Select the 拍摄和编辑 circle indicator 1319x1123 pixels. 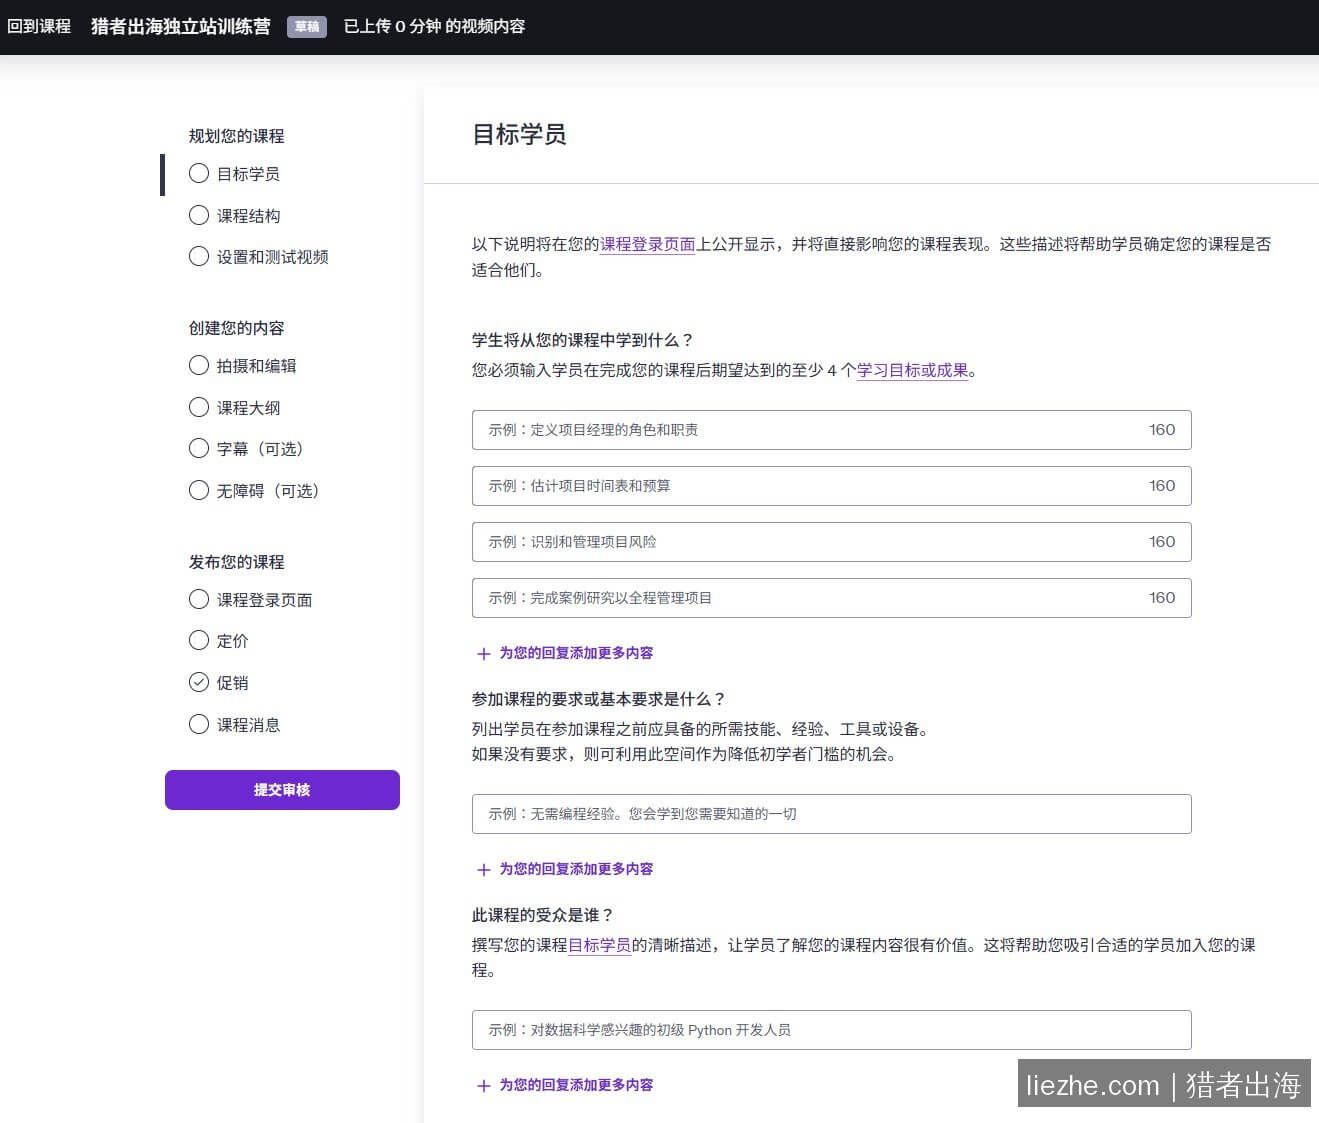coord(199,365)
